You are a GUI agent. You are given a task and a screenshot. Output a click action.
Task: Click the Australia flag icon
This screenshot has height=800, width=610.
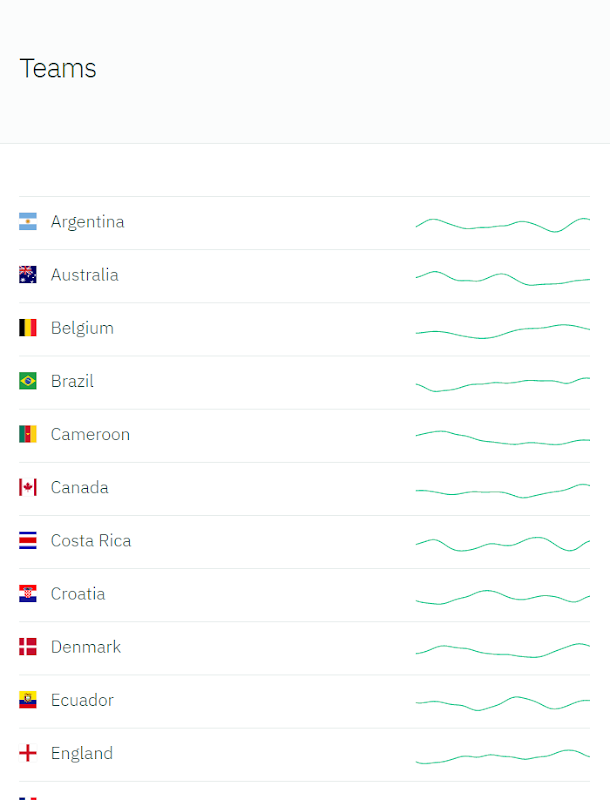click(28, 275)
